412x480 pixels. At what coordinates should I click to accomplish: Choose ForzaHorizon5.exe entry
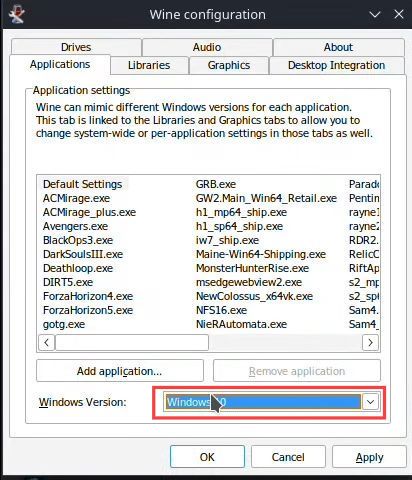88,310
